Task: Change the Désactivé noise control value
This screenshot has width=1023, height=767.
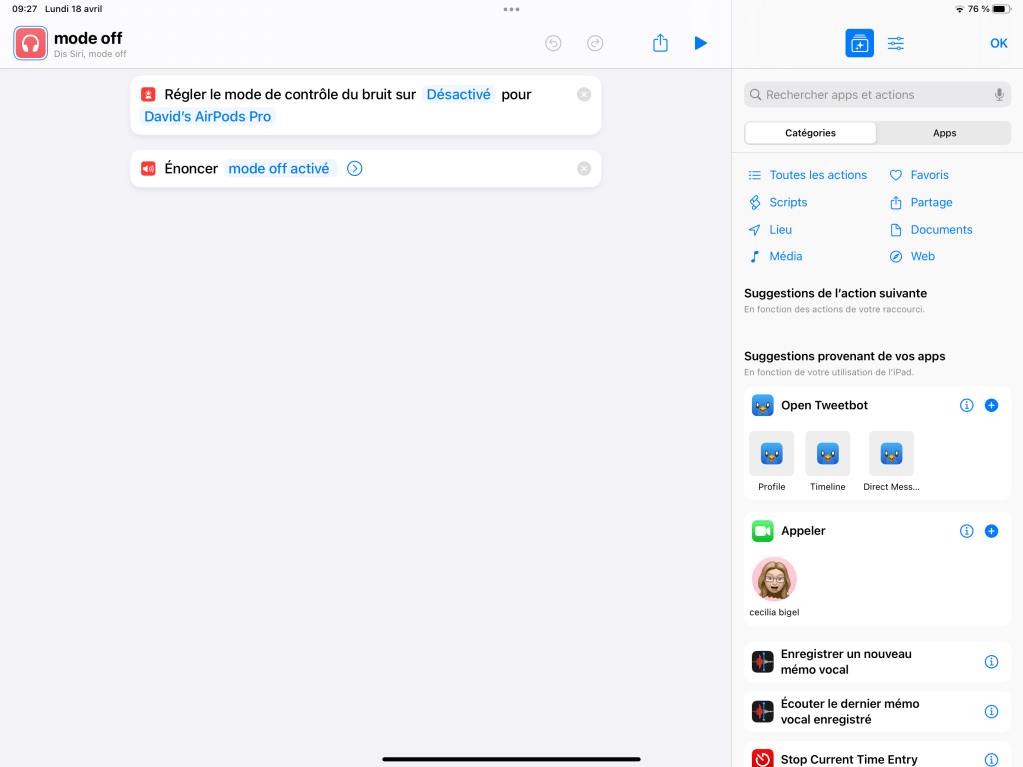Action: pyautogui.click(x=458, y=94)
